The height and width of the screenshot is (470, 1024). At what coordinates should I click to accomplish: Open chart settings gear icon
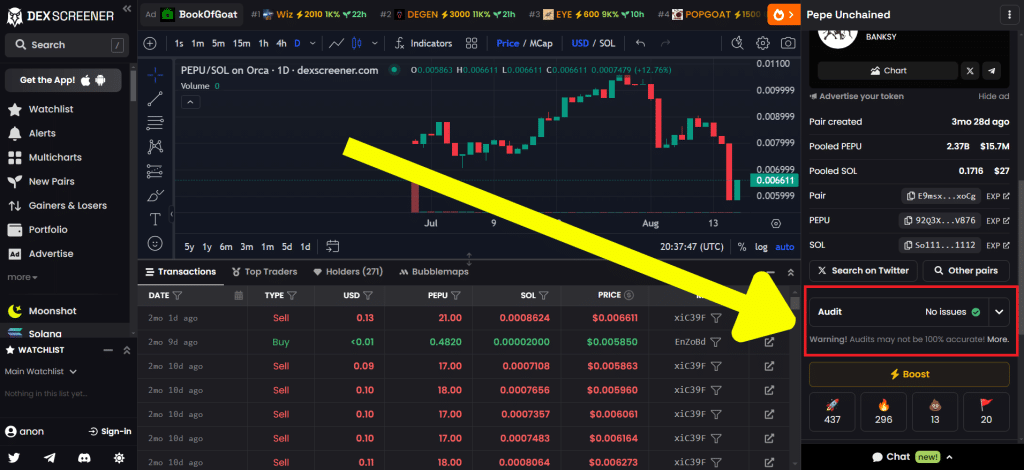762,44
